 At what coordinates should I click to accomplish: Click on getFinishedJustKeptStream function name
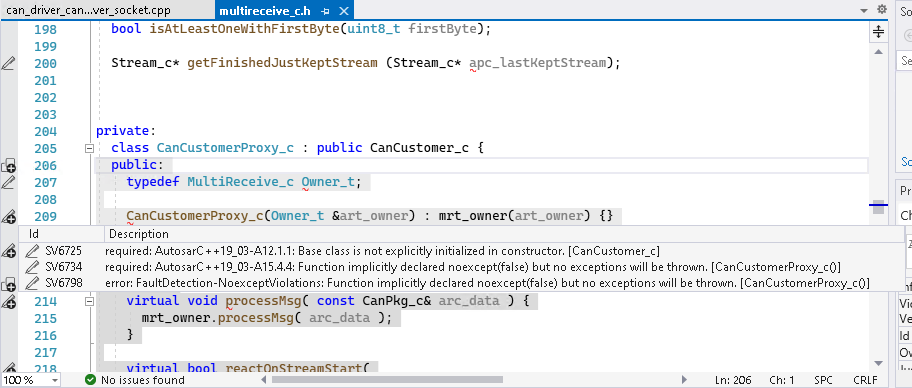282,63
